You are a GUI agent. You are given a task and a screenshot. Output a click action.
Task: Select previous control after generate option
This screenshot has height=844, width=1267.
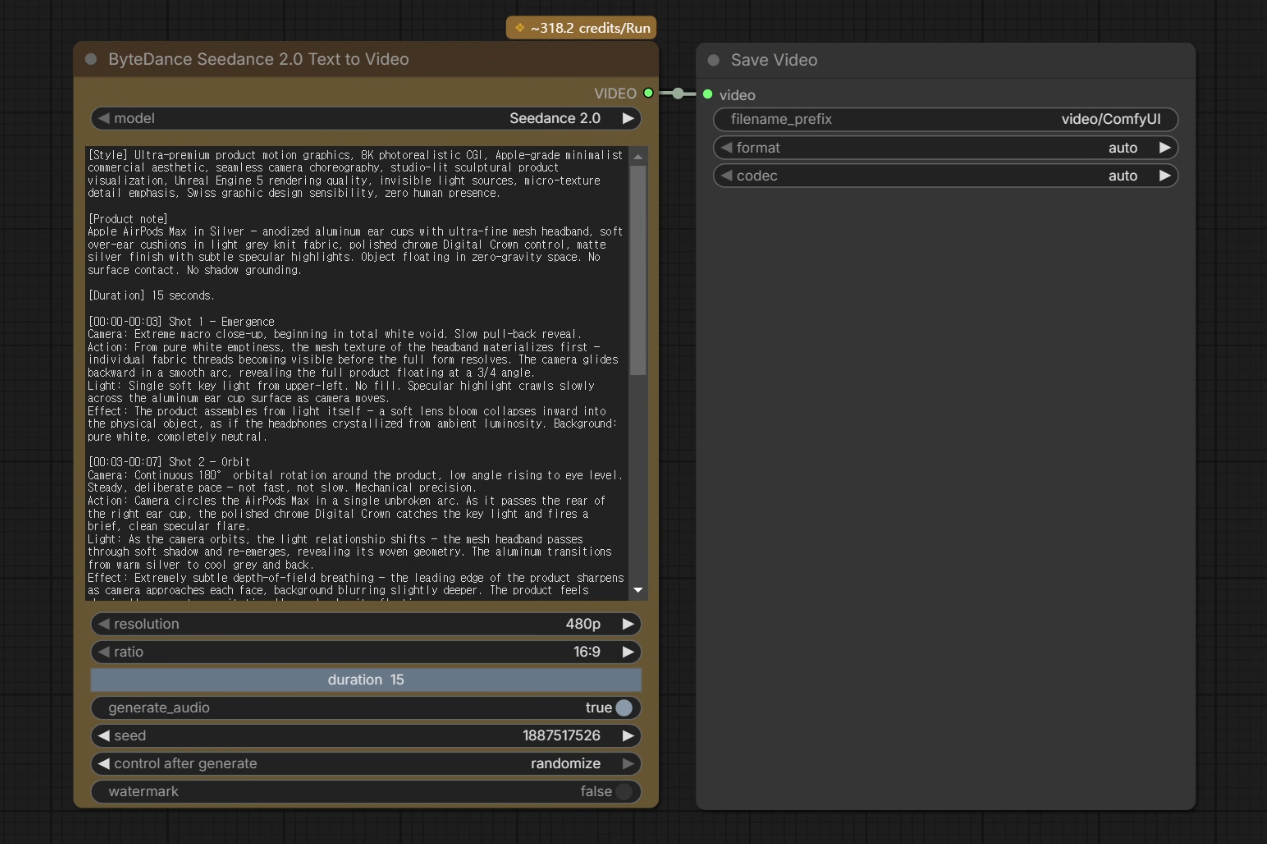click(104, 764)
